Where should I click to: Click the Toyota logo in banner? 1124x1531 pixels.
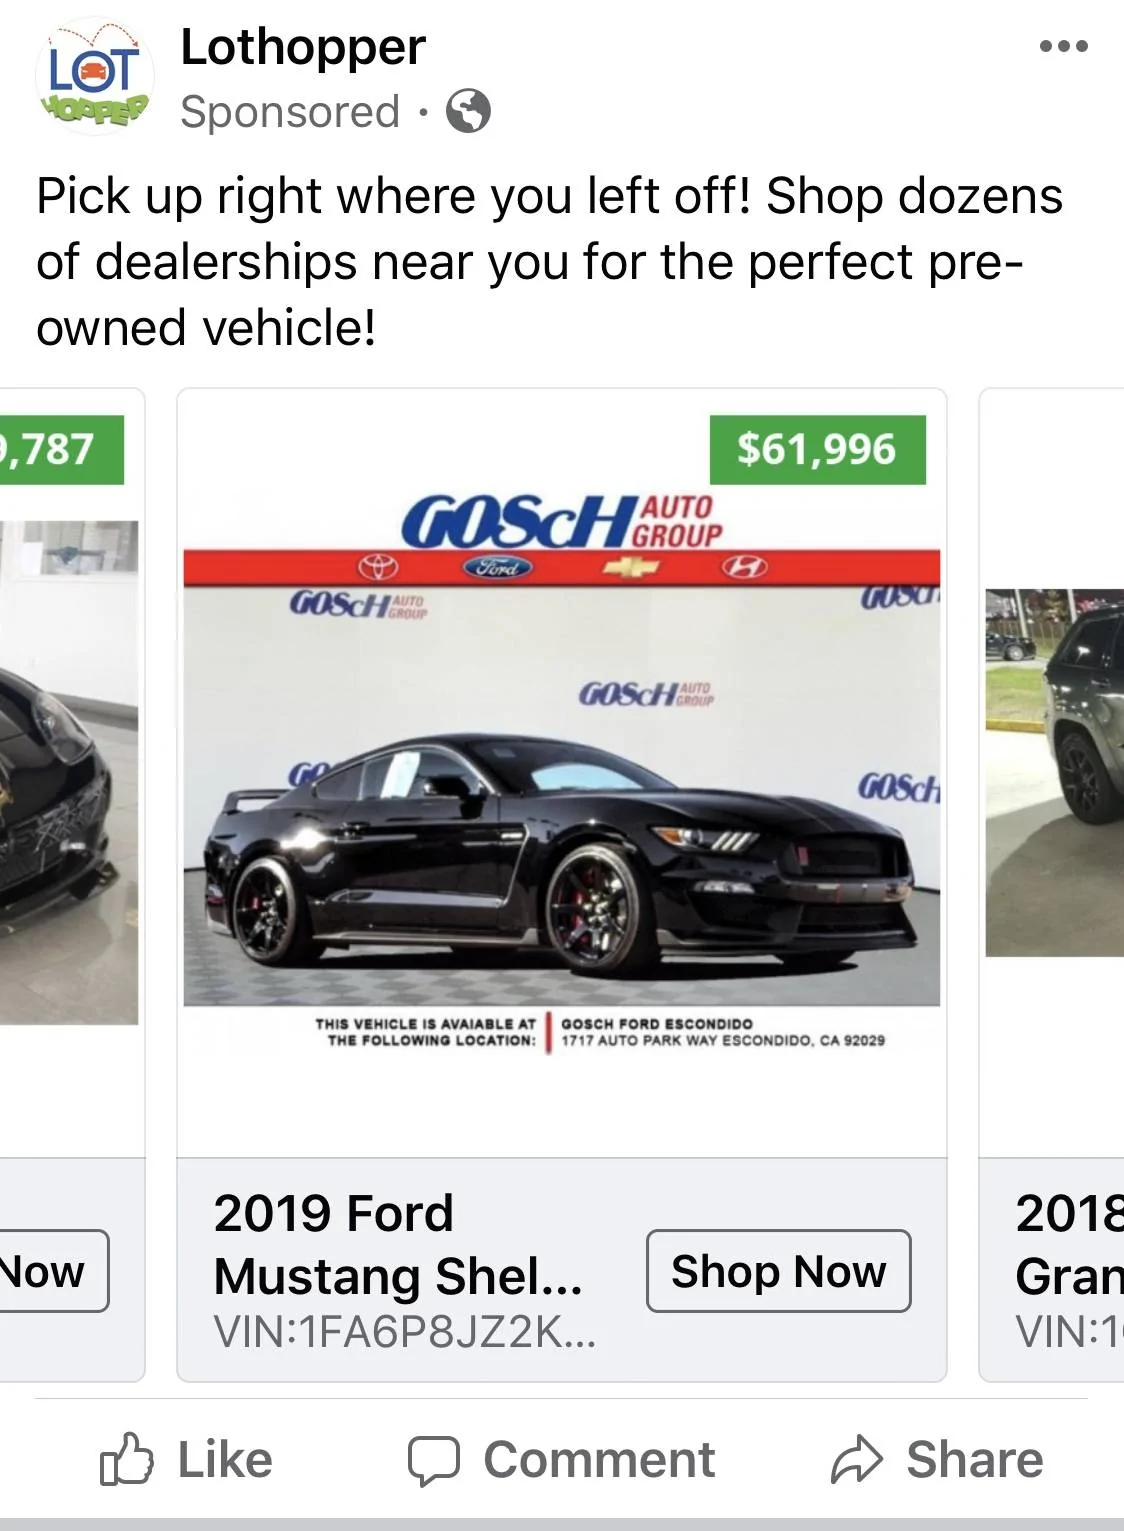(378, 567)
